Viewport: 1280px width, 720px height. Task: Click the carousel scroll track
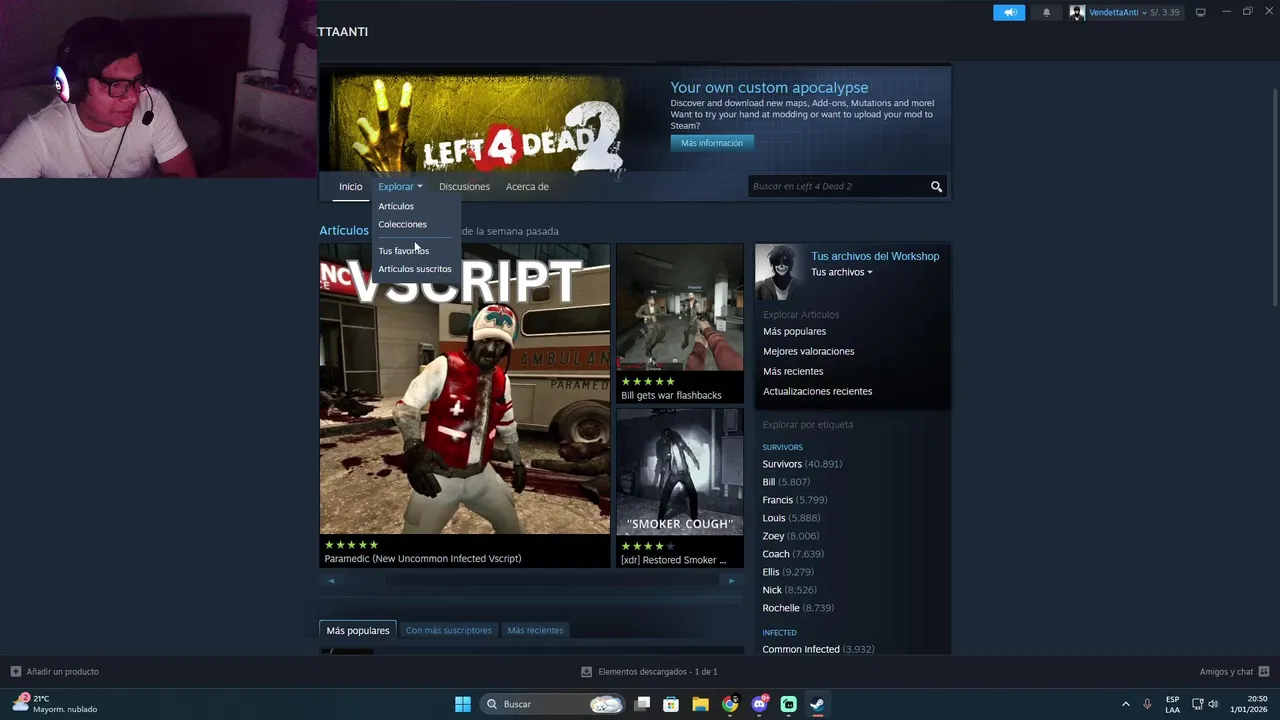point(531,581)
